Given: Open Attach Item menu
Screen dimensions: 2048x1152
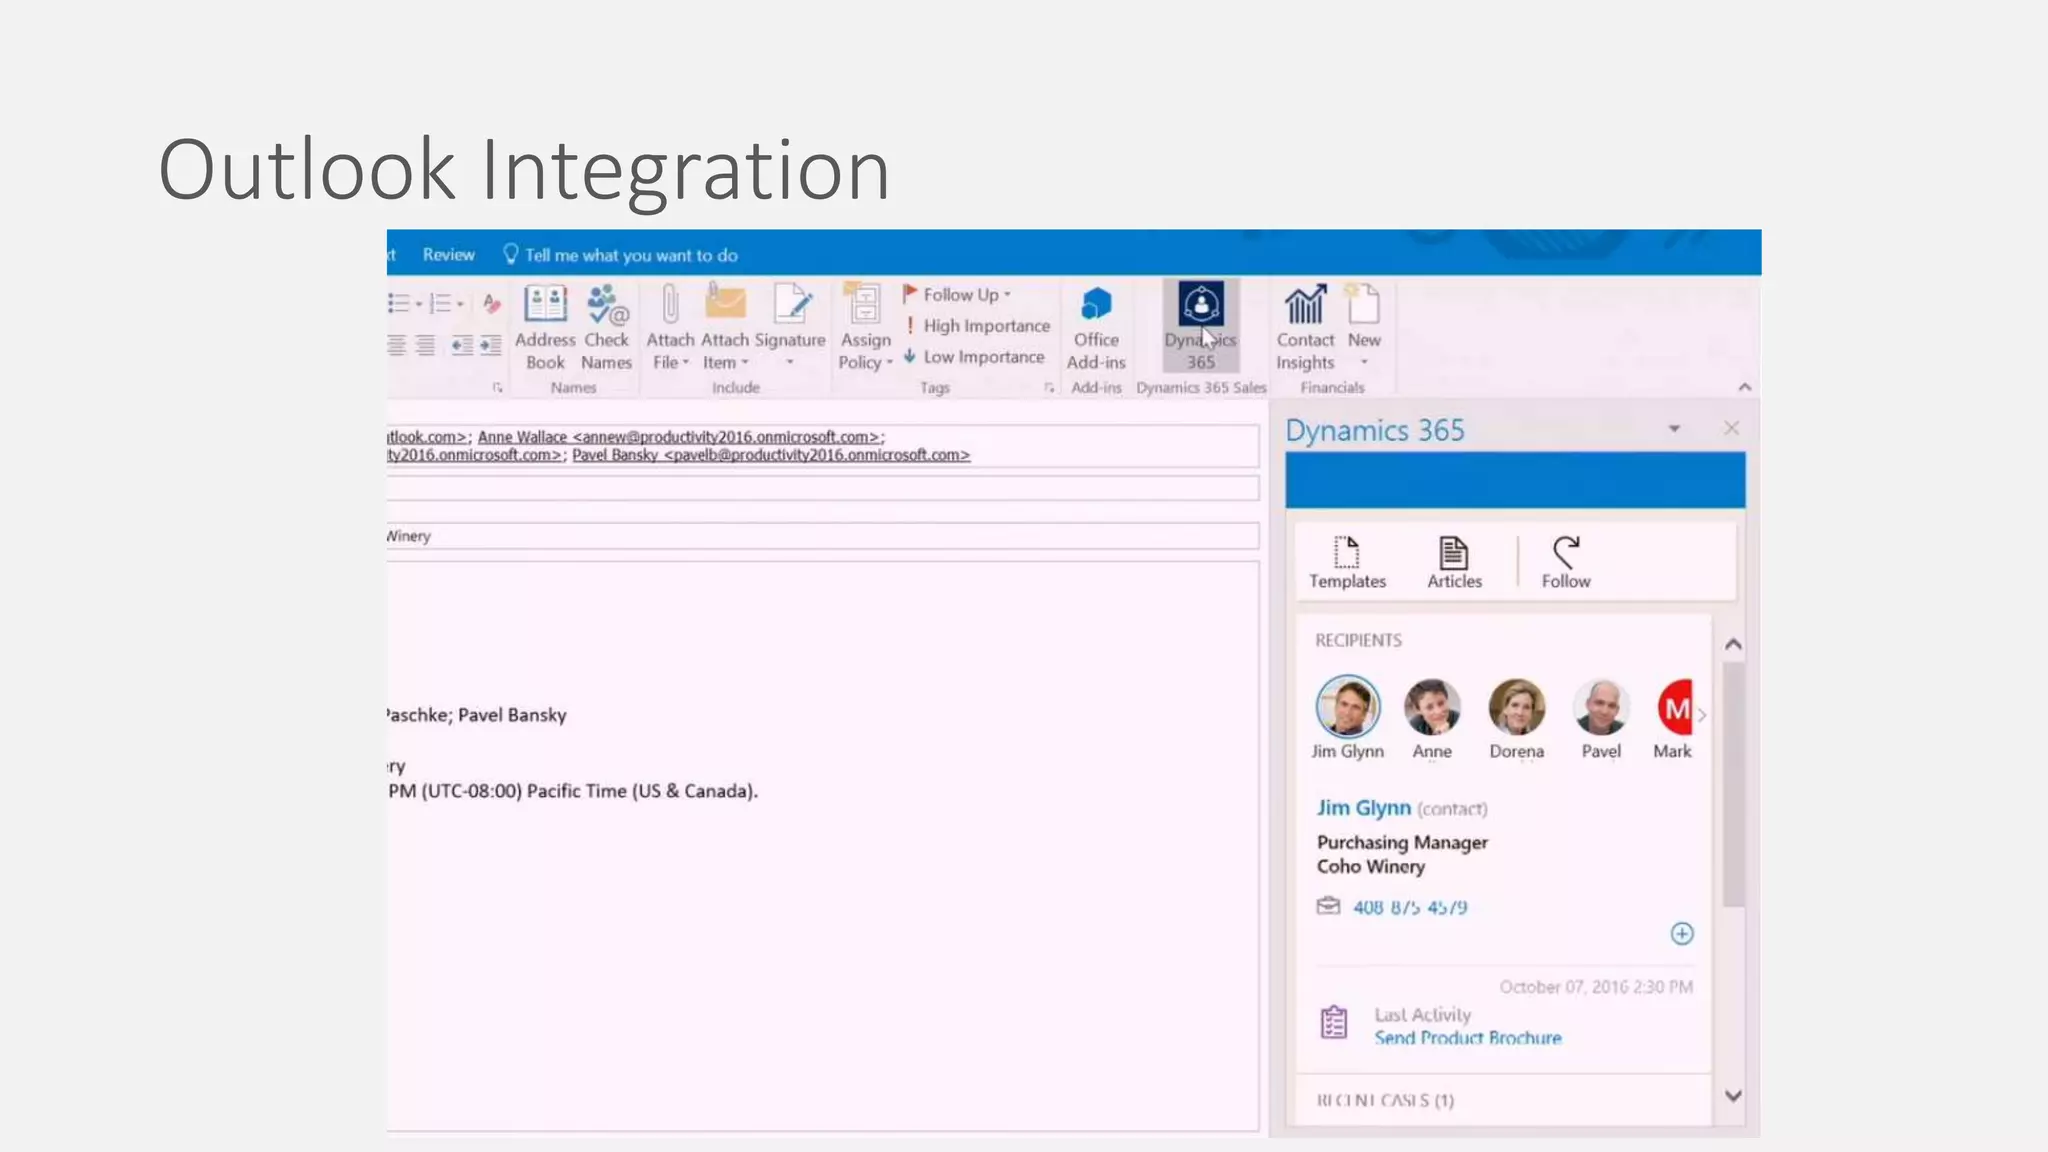Looking at the screenshot, I should [725, 328].
